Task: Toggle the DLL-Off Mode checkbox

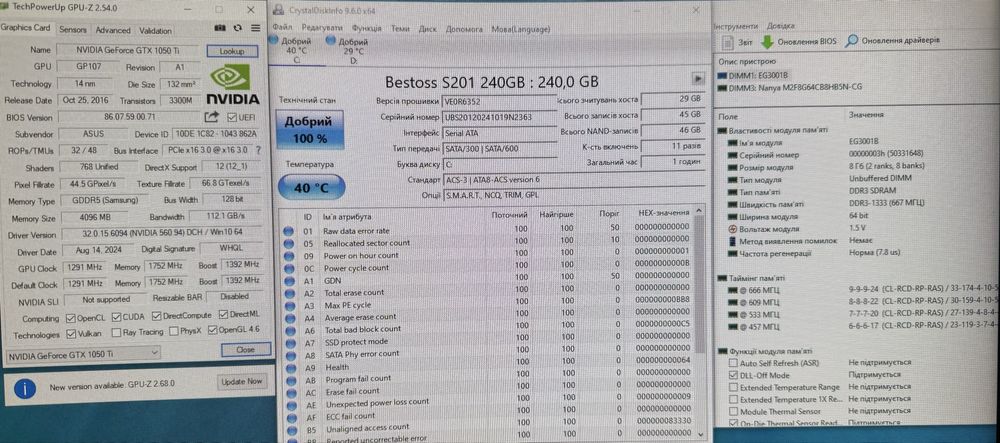Action: pos(733,375)
